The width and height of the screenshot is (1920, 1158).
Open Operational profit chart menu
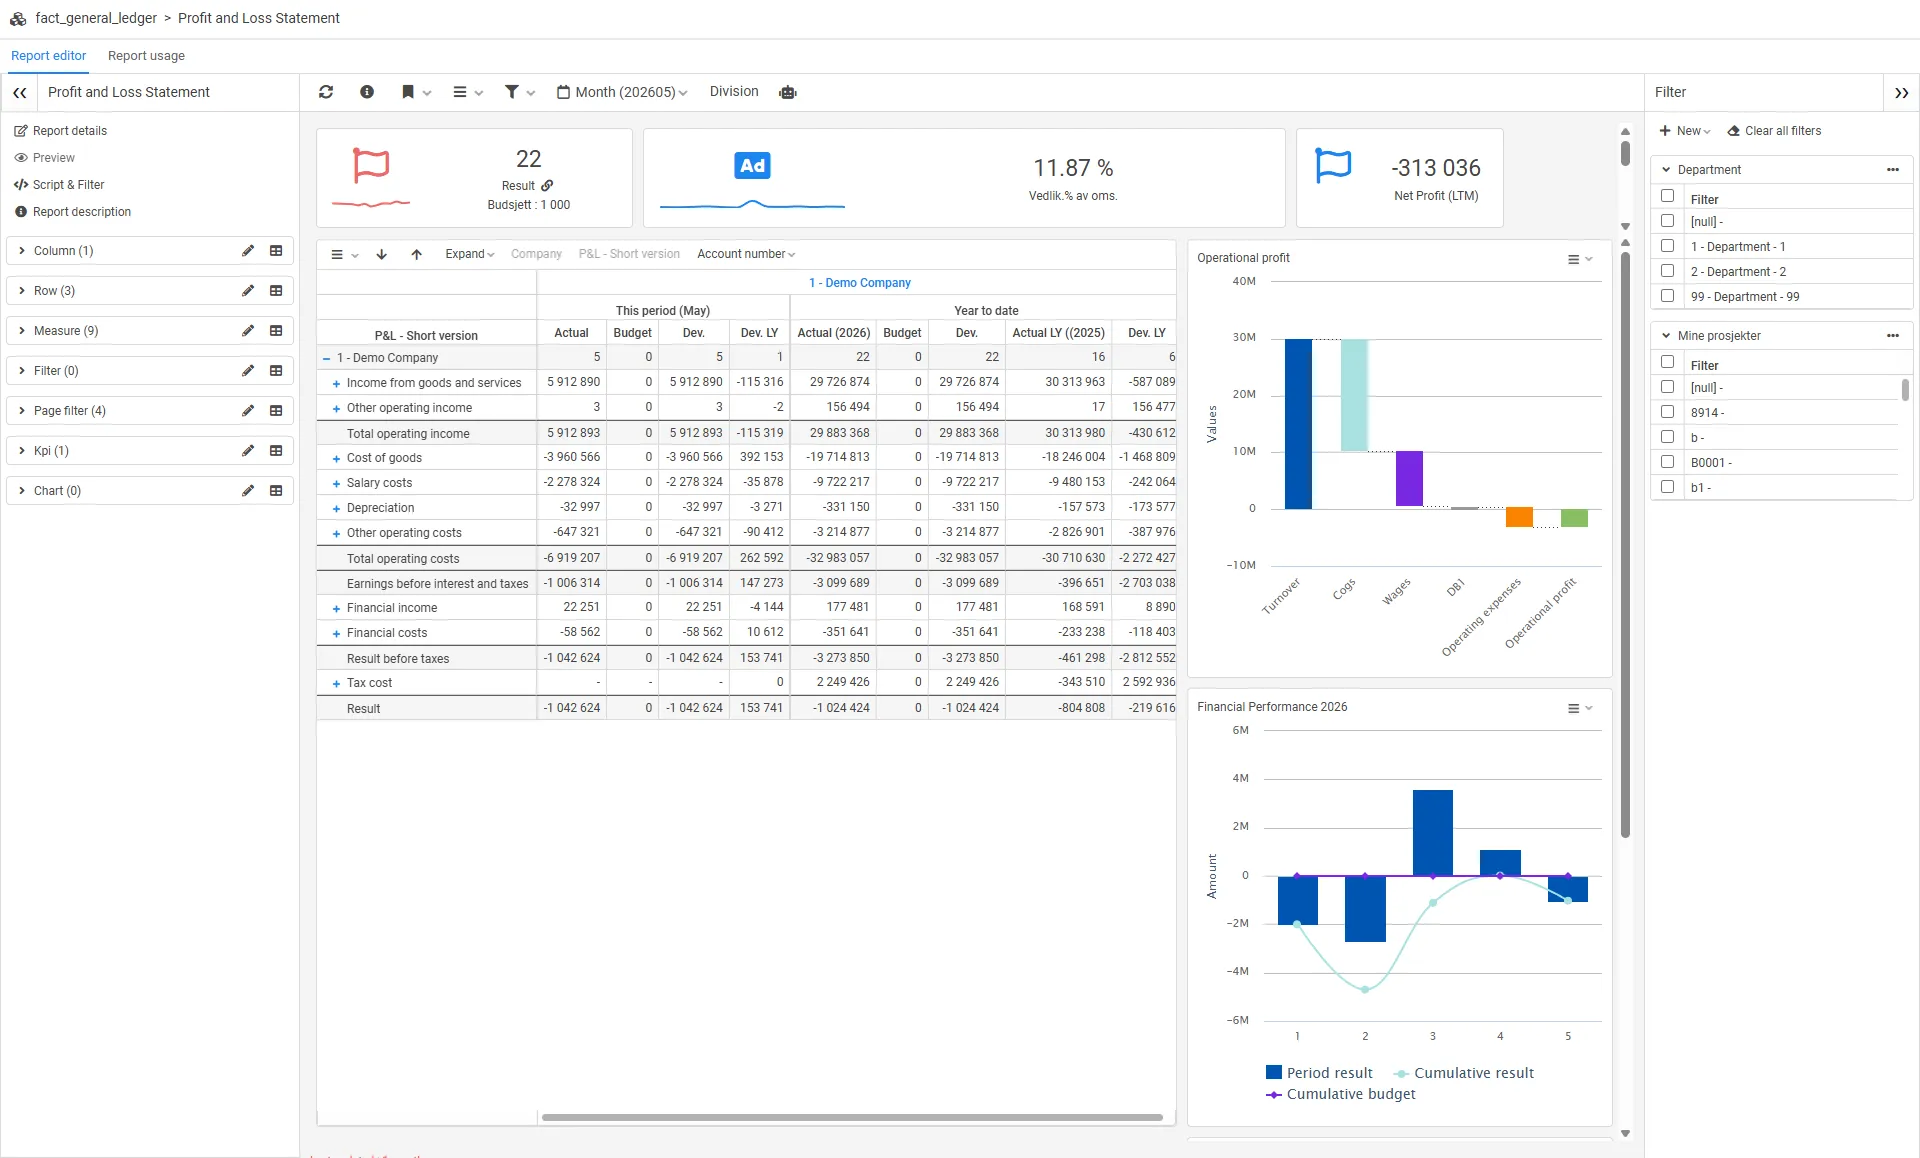[x=1579, y=259]
